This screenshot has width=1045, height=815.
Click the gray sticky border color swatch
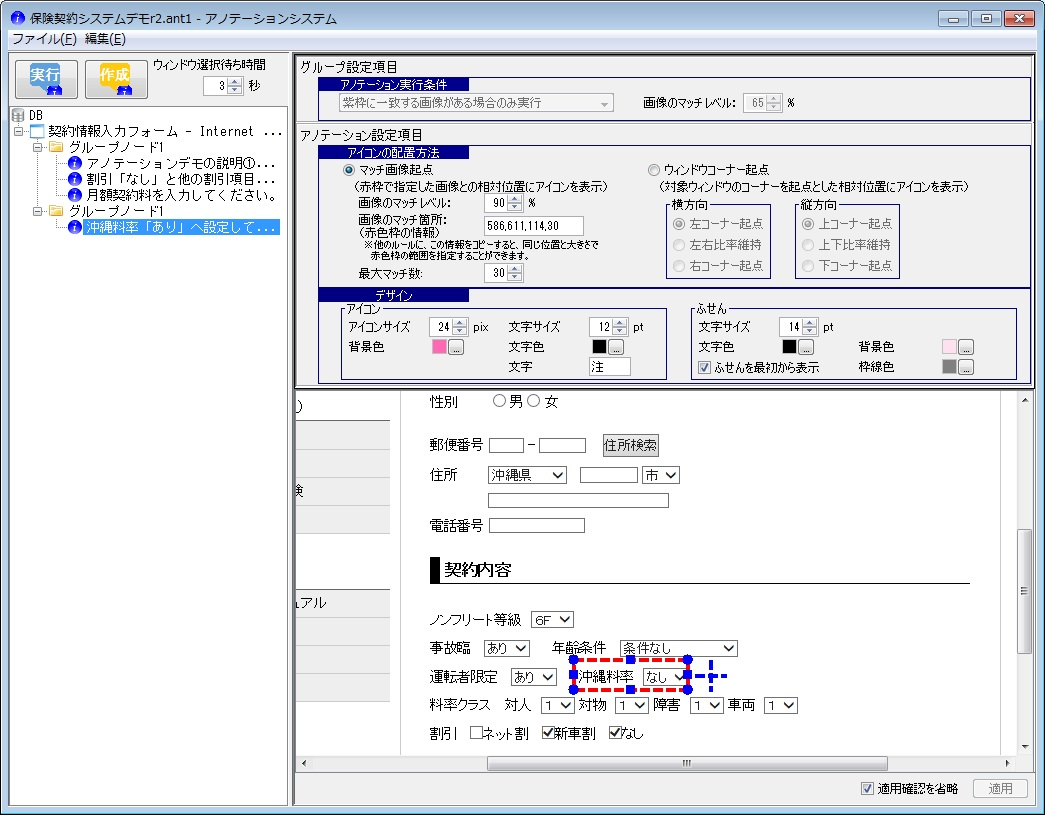pos(949,367)
